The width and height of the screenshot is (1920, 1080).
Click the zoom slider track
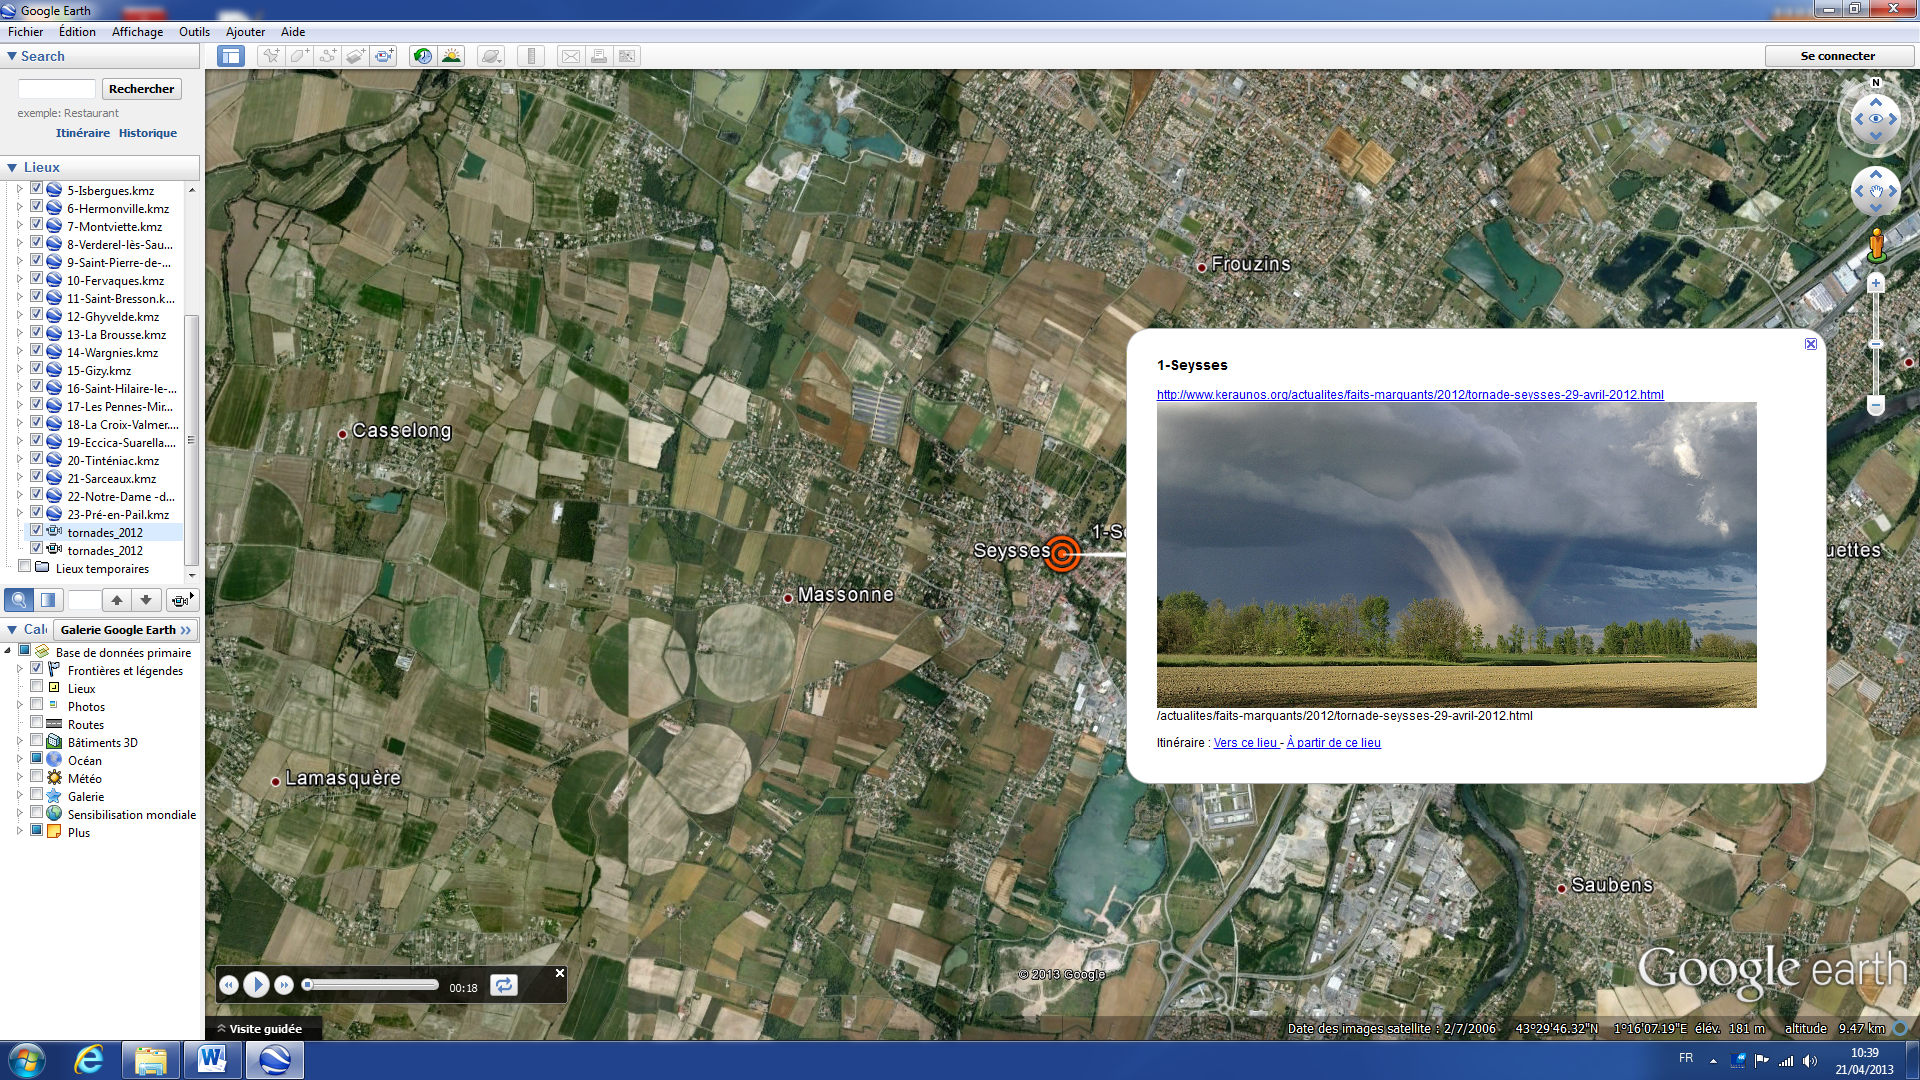point(1876,344)
